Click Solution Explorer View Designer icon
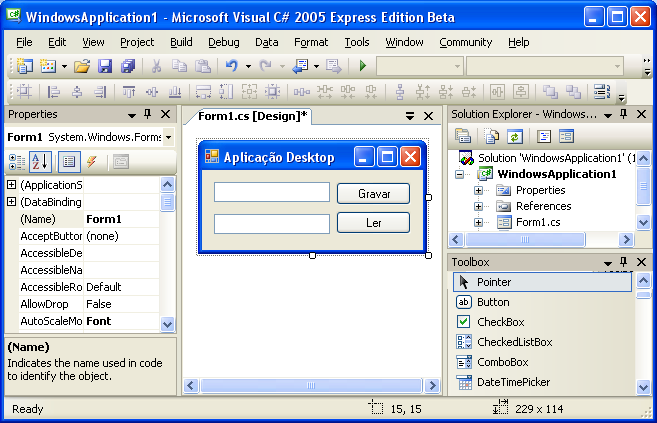 tap(566, 136)
